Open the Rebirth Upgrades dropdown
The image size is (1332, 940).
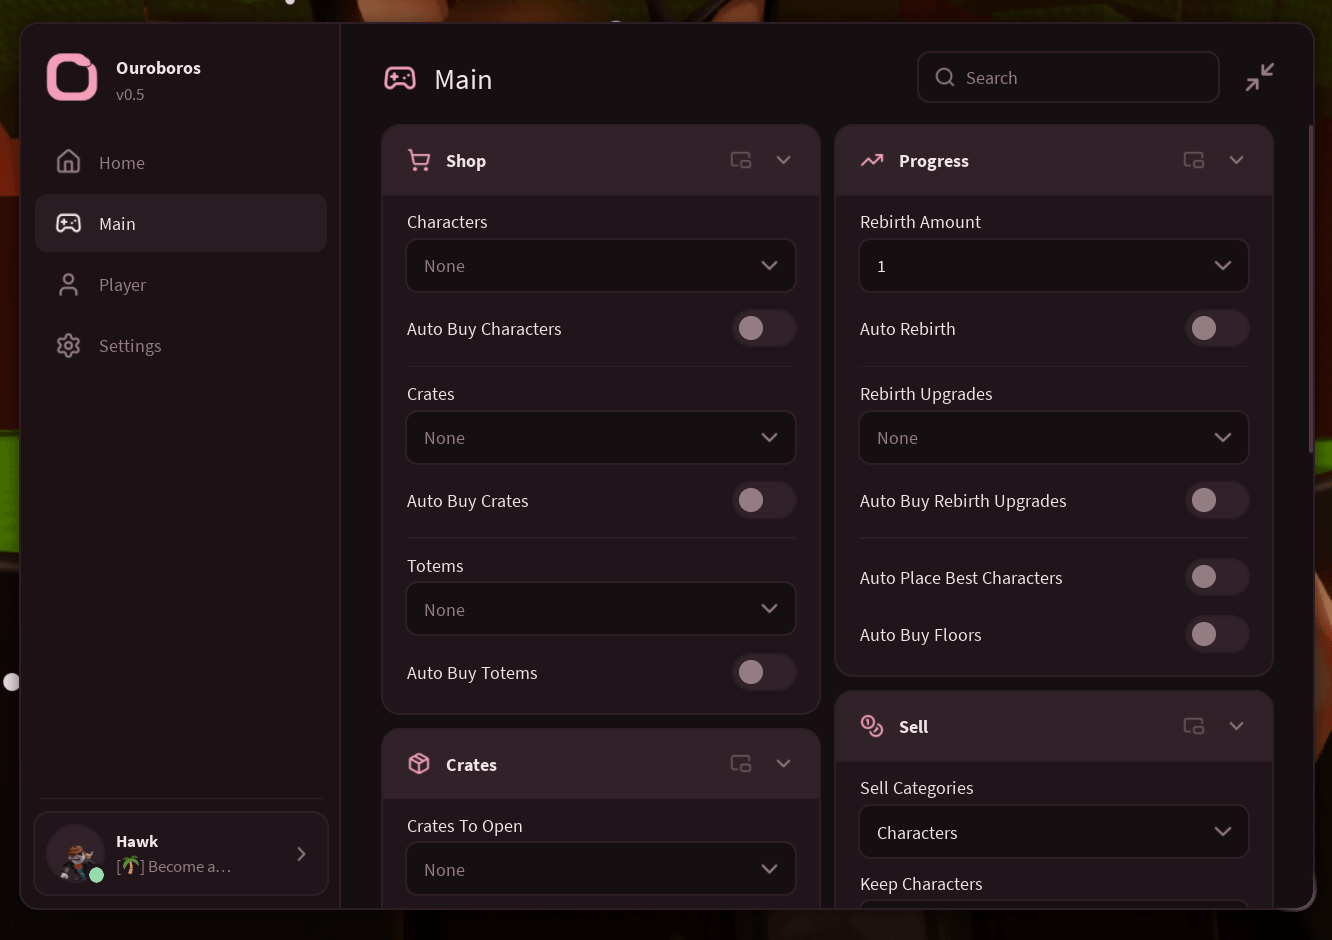(1054, 438)
